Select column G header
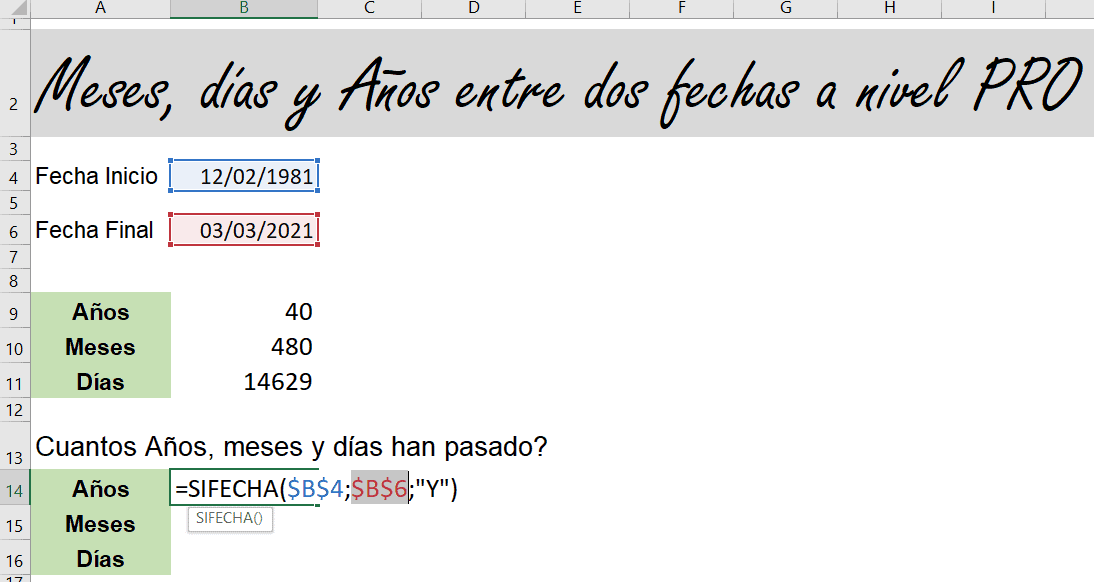Image resolution: width=1094 pixels, height=582 pixels. (x=786, y=8)
